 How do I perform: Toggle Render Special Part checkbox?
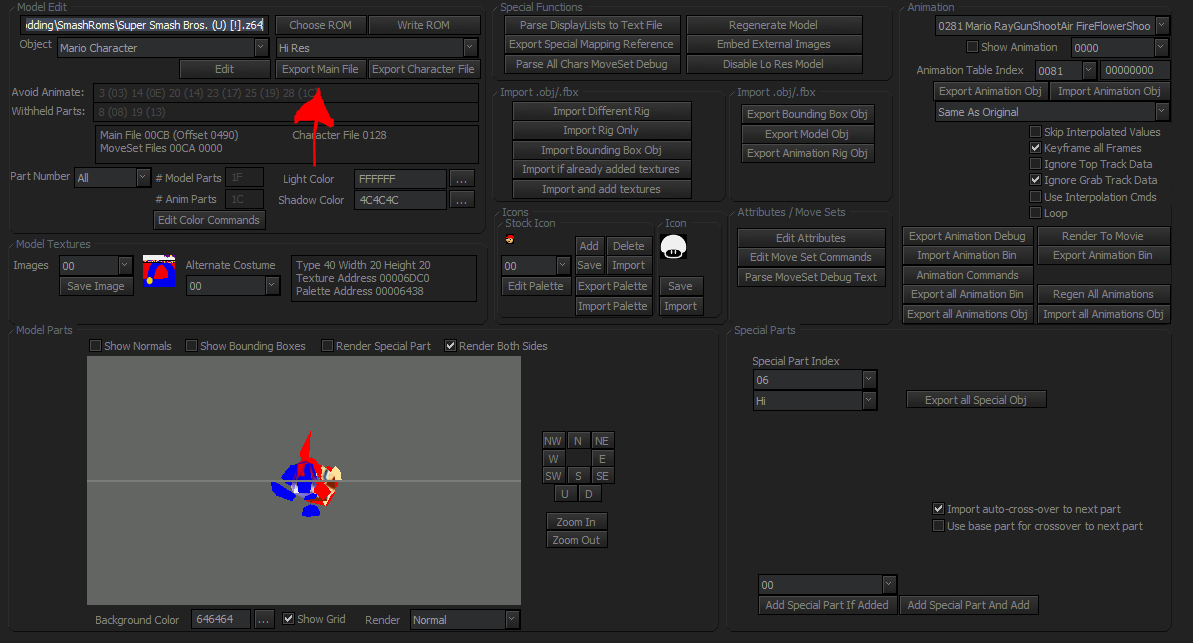[x=327, y=345]
